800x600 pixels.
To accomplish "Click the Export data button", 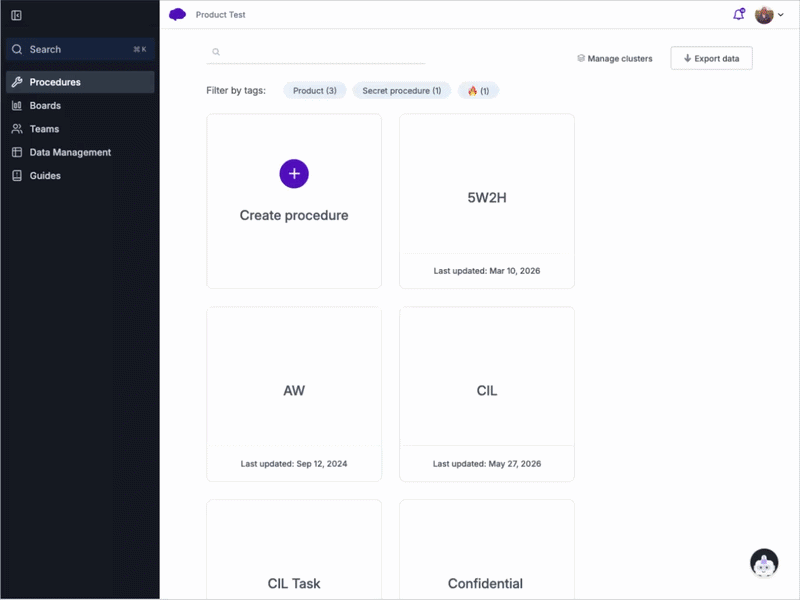I will (711, 58).
